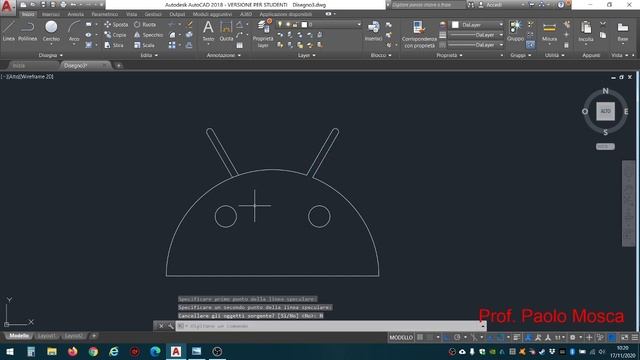Viewport: 640px width, 360px height.
Task: Click the ALTO face of ViewCube
Action: click(605, 111)
